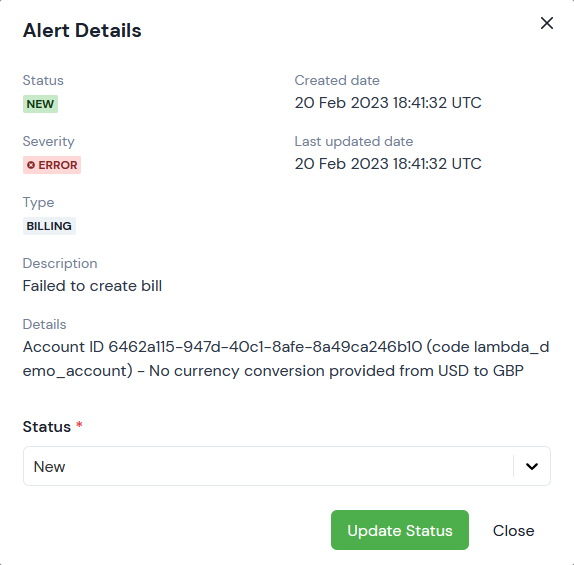Screen dimensions: 574x565
Task: Click the BILLING type badge
Action: [49, 226]
